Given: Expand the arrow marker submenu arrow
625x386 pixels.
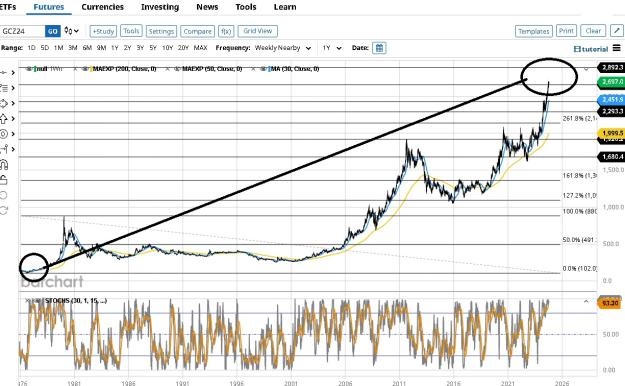Looking at the screenshot, I should [x=13, y=118].
